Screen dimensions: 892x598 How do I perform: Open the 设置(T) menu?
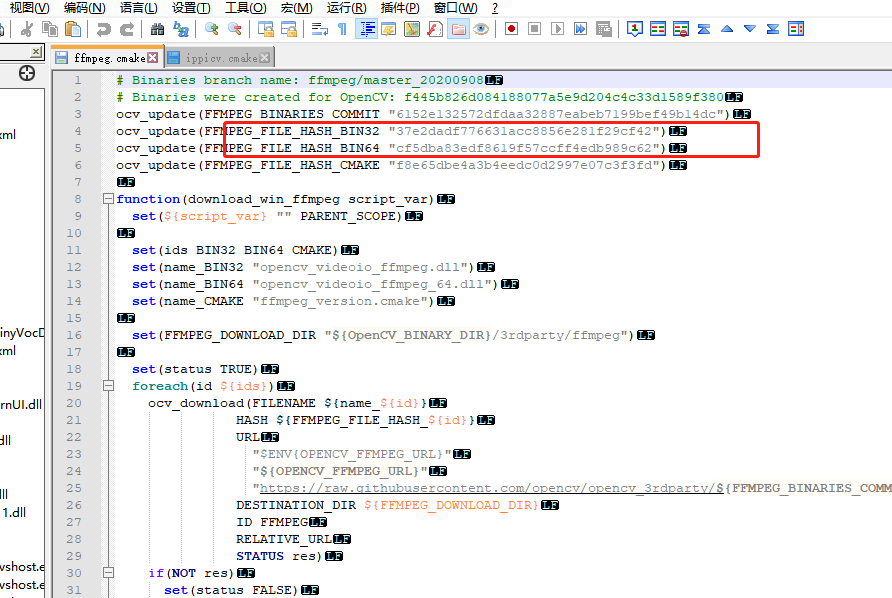[x=191, y=8]
